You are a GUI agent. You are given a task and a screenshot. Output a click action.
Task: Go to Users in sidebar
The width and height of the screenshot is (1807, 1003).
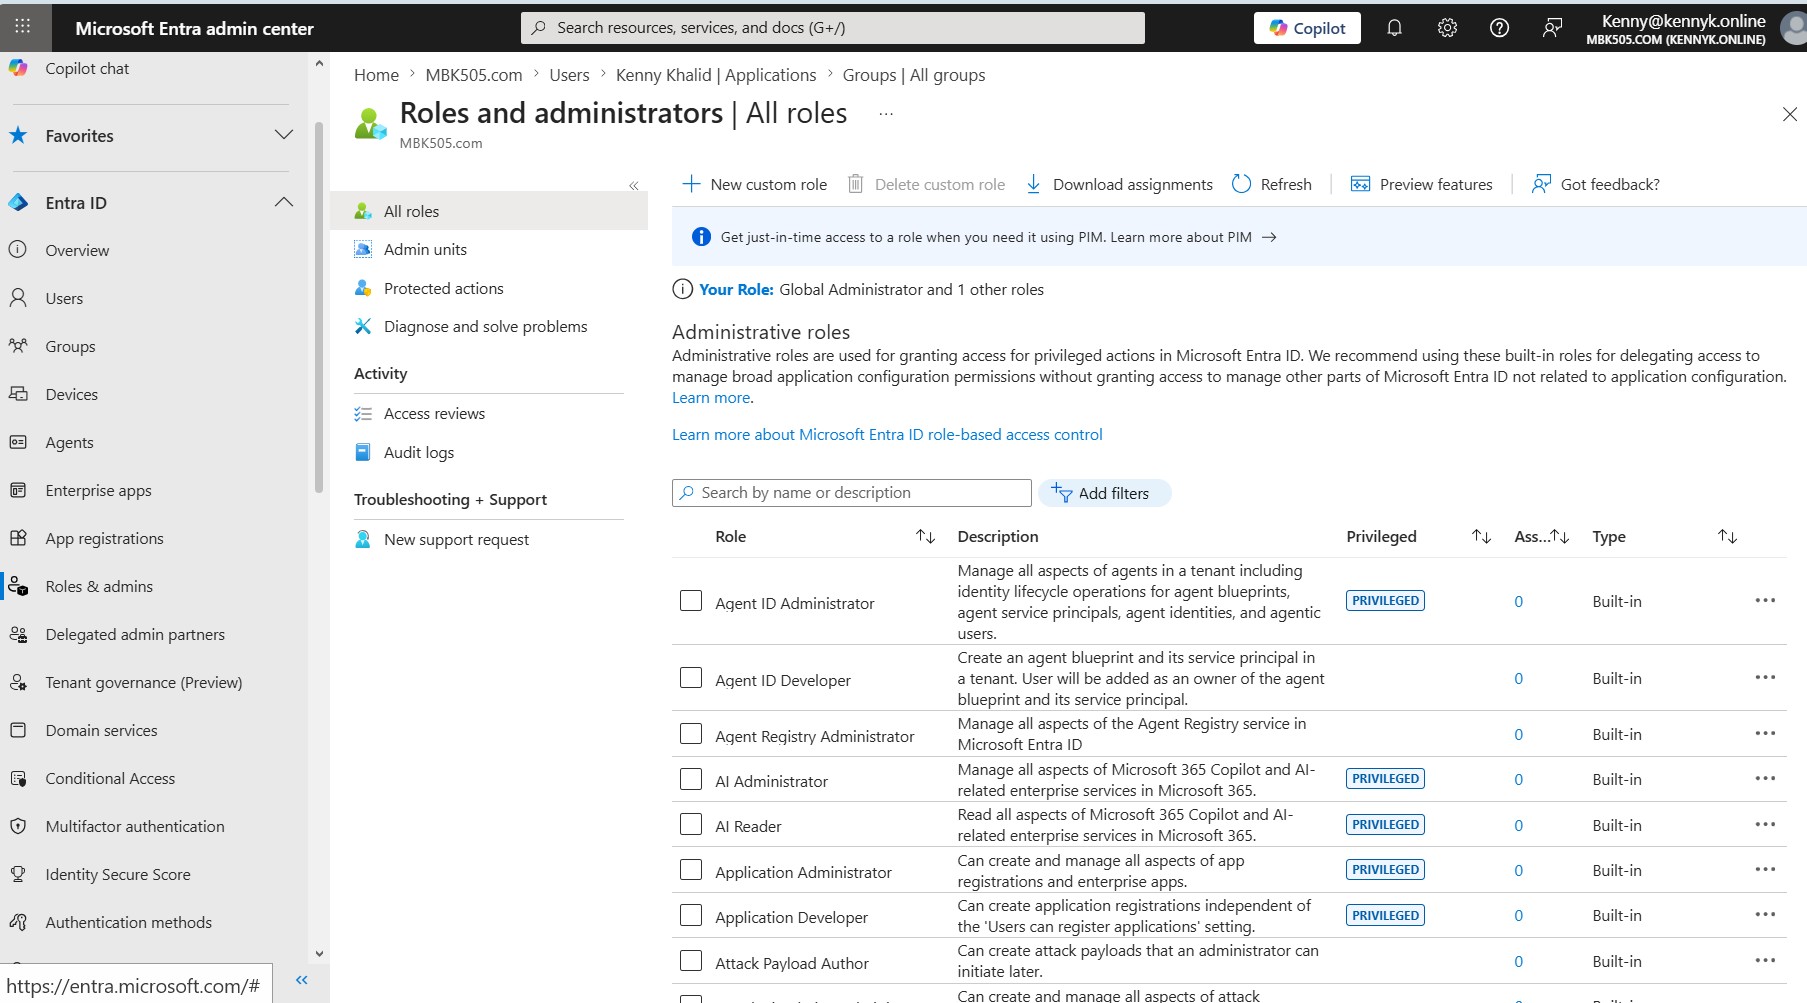point(64,298)
